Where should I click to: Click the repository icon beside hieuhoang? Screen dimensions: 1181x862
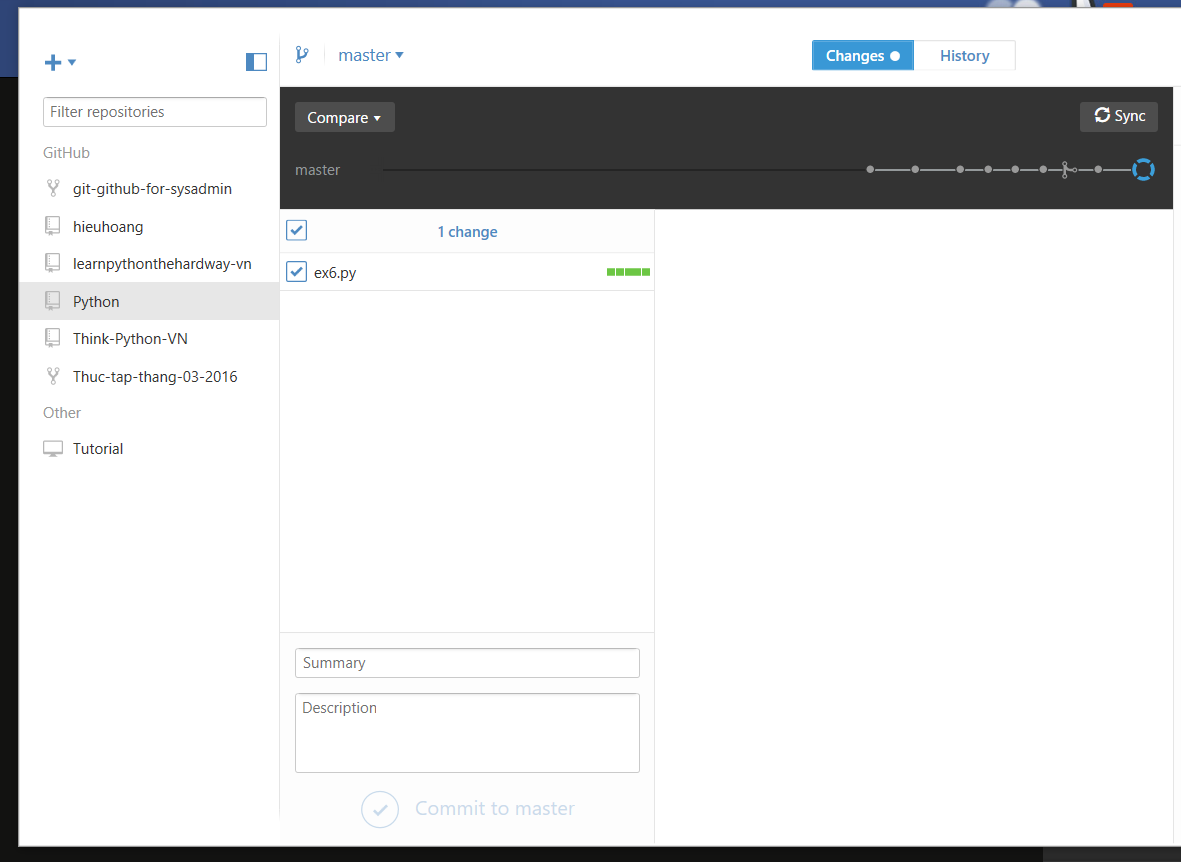click(x=53, y=225)
